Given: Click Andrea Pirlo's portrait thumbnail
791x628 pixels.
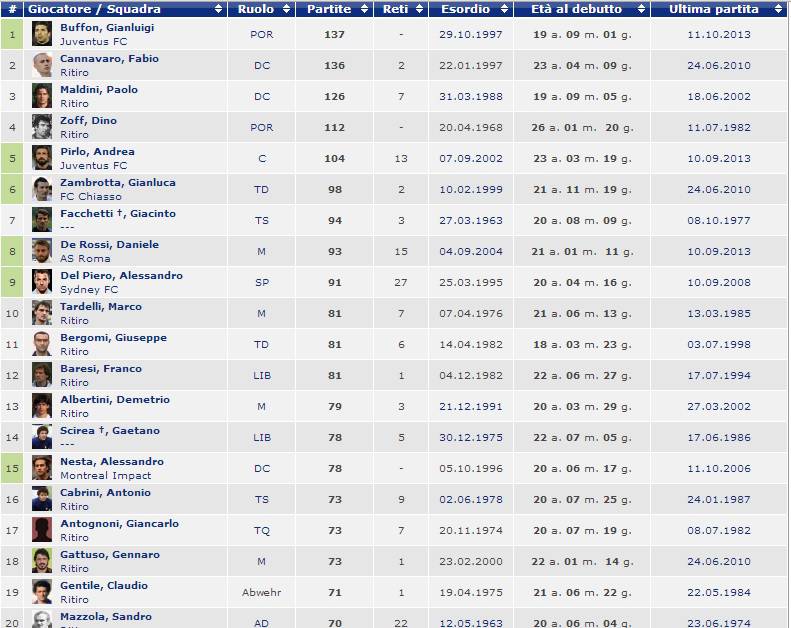Looking at the screenshot, I should pos(41,159).
